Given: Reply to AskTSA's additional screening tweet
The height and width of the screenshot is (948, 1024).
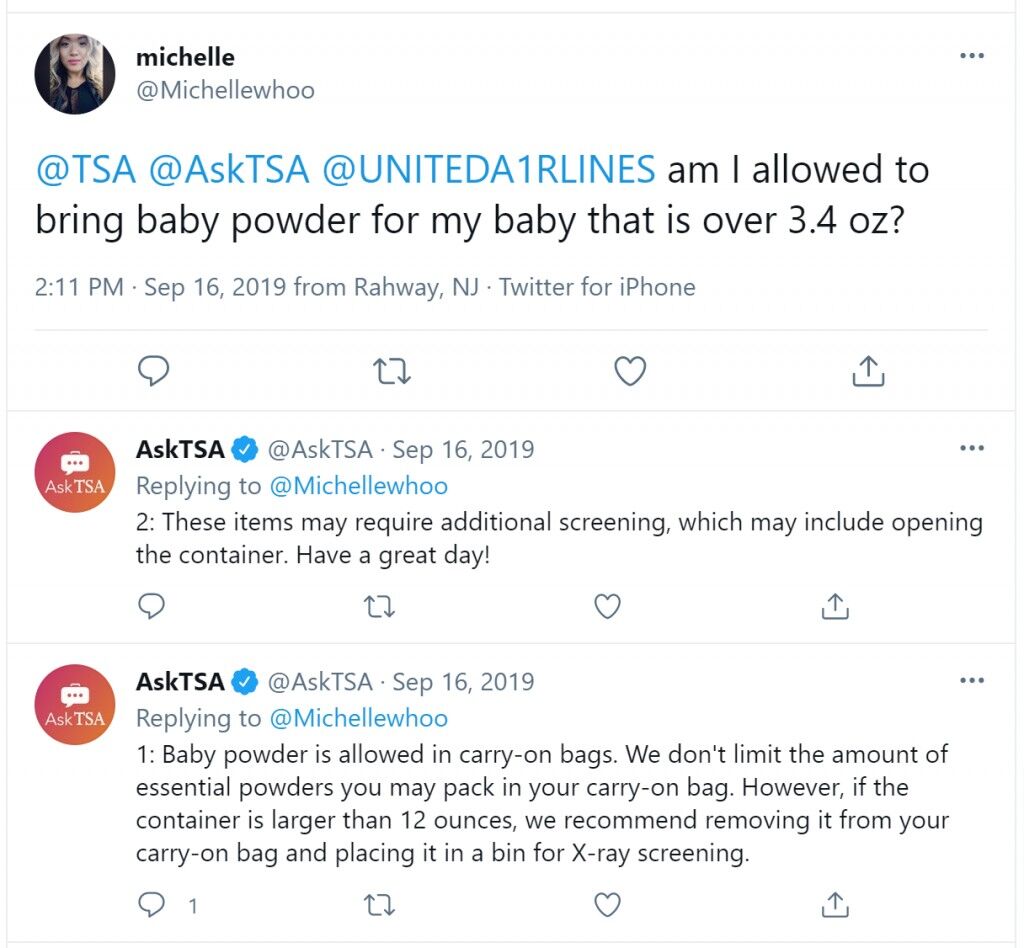Looking at the screenshot, I should pyautogui.click(x=152, y=607).
